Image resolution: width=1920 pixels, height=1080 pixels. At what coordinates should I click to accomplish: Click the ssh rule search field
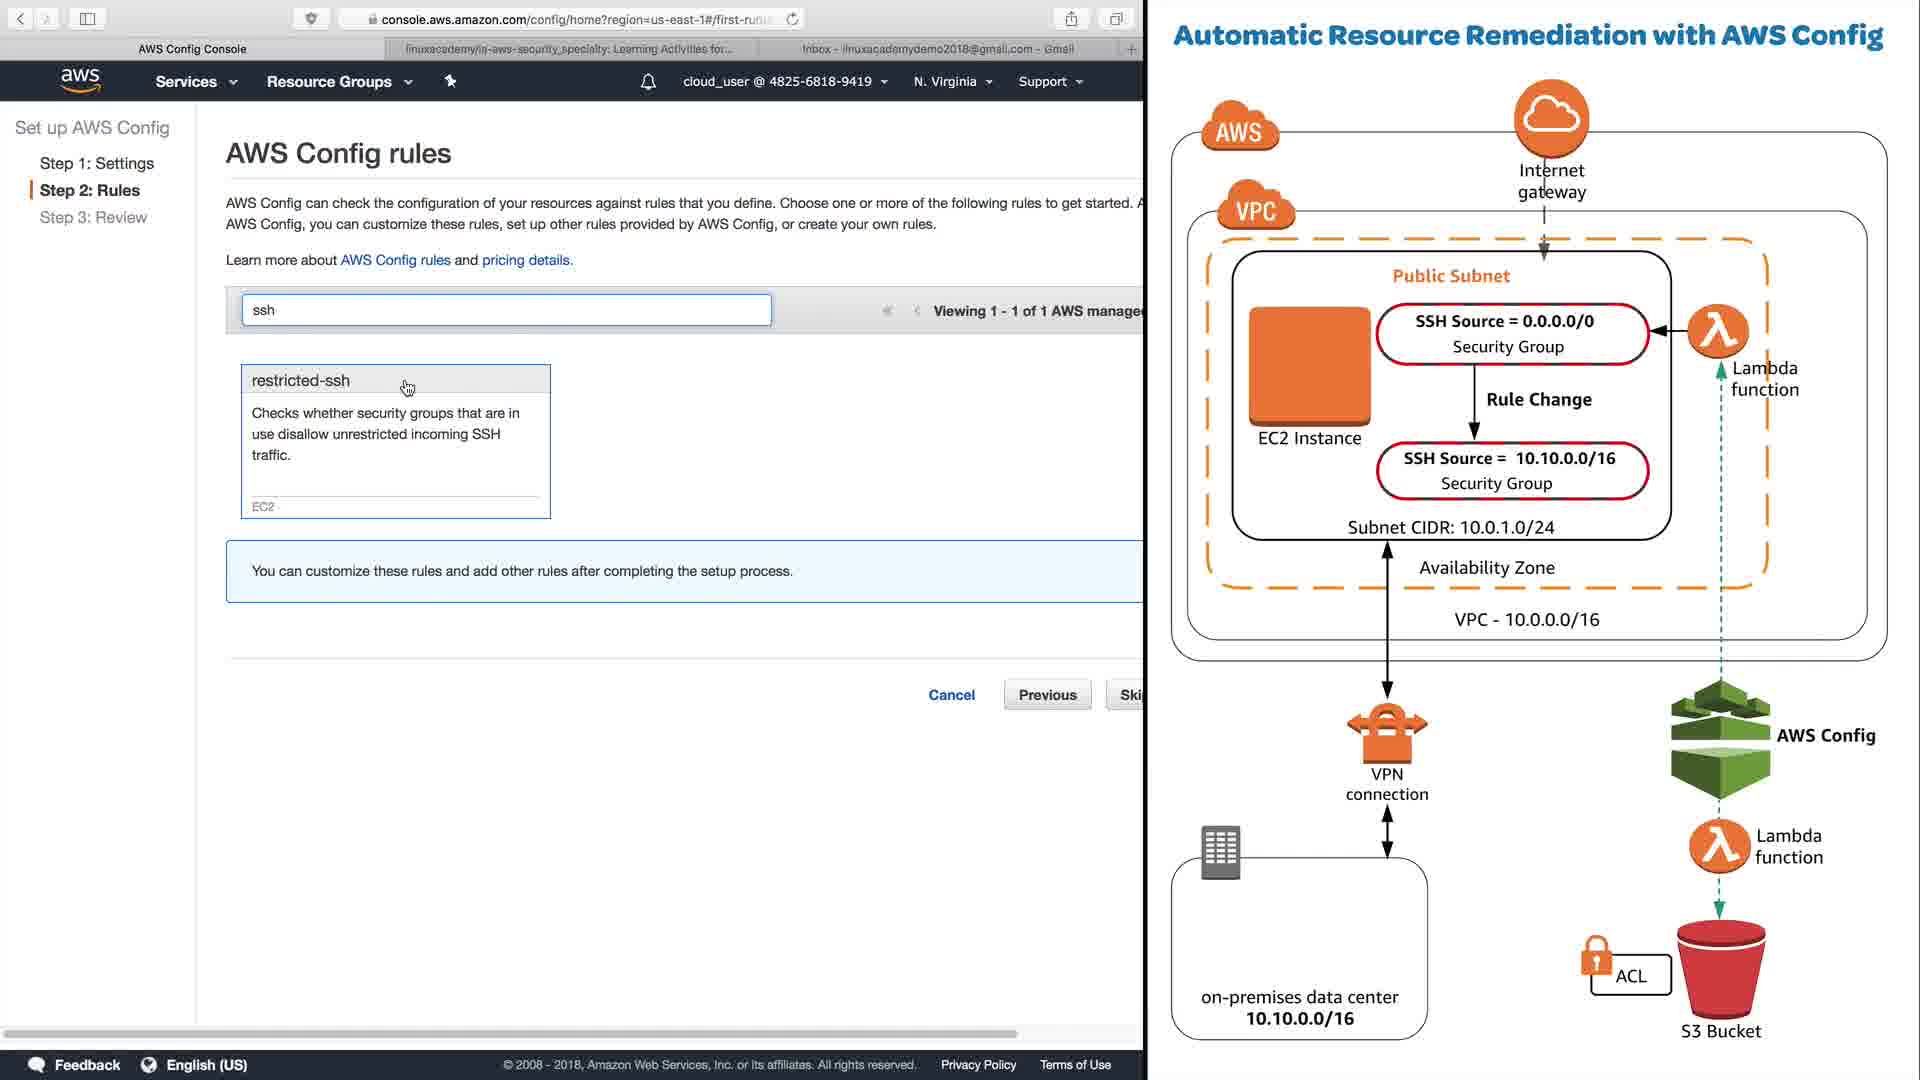[506, 310]
